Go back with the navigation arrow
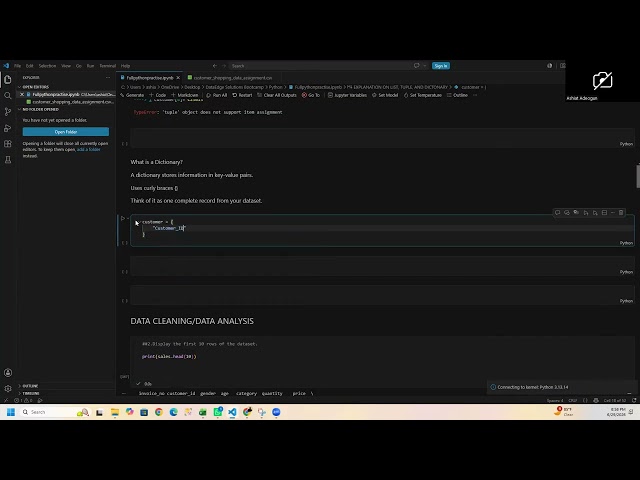The height and width of the screenshot is (480, 640). (x=215, y=66)
